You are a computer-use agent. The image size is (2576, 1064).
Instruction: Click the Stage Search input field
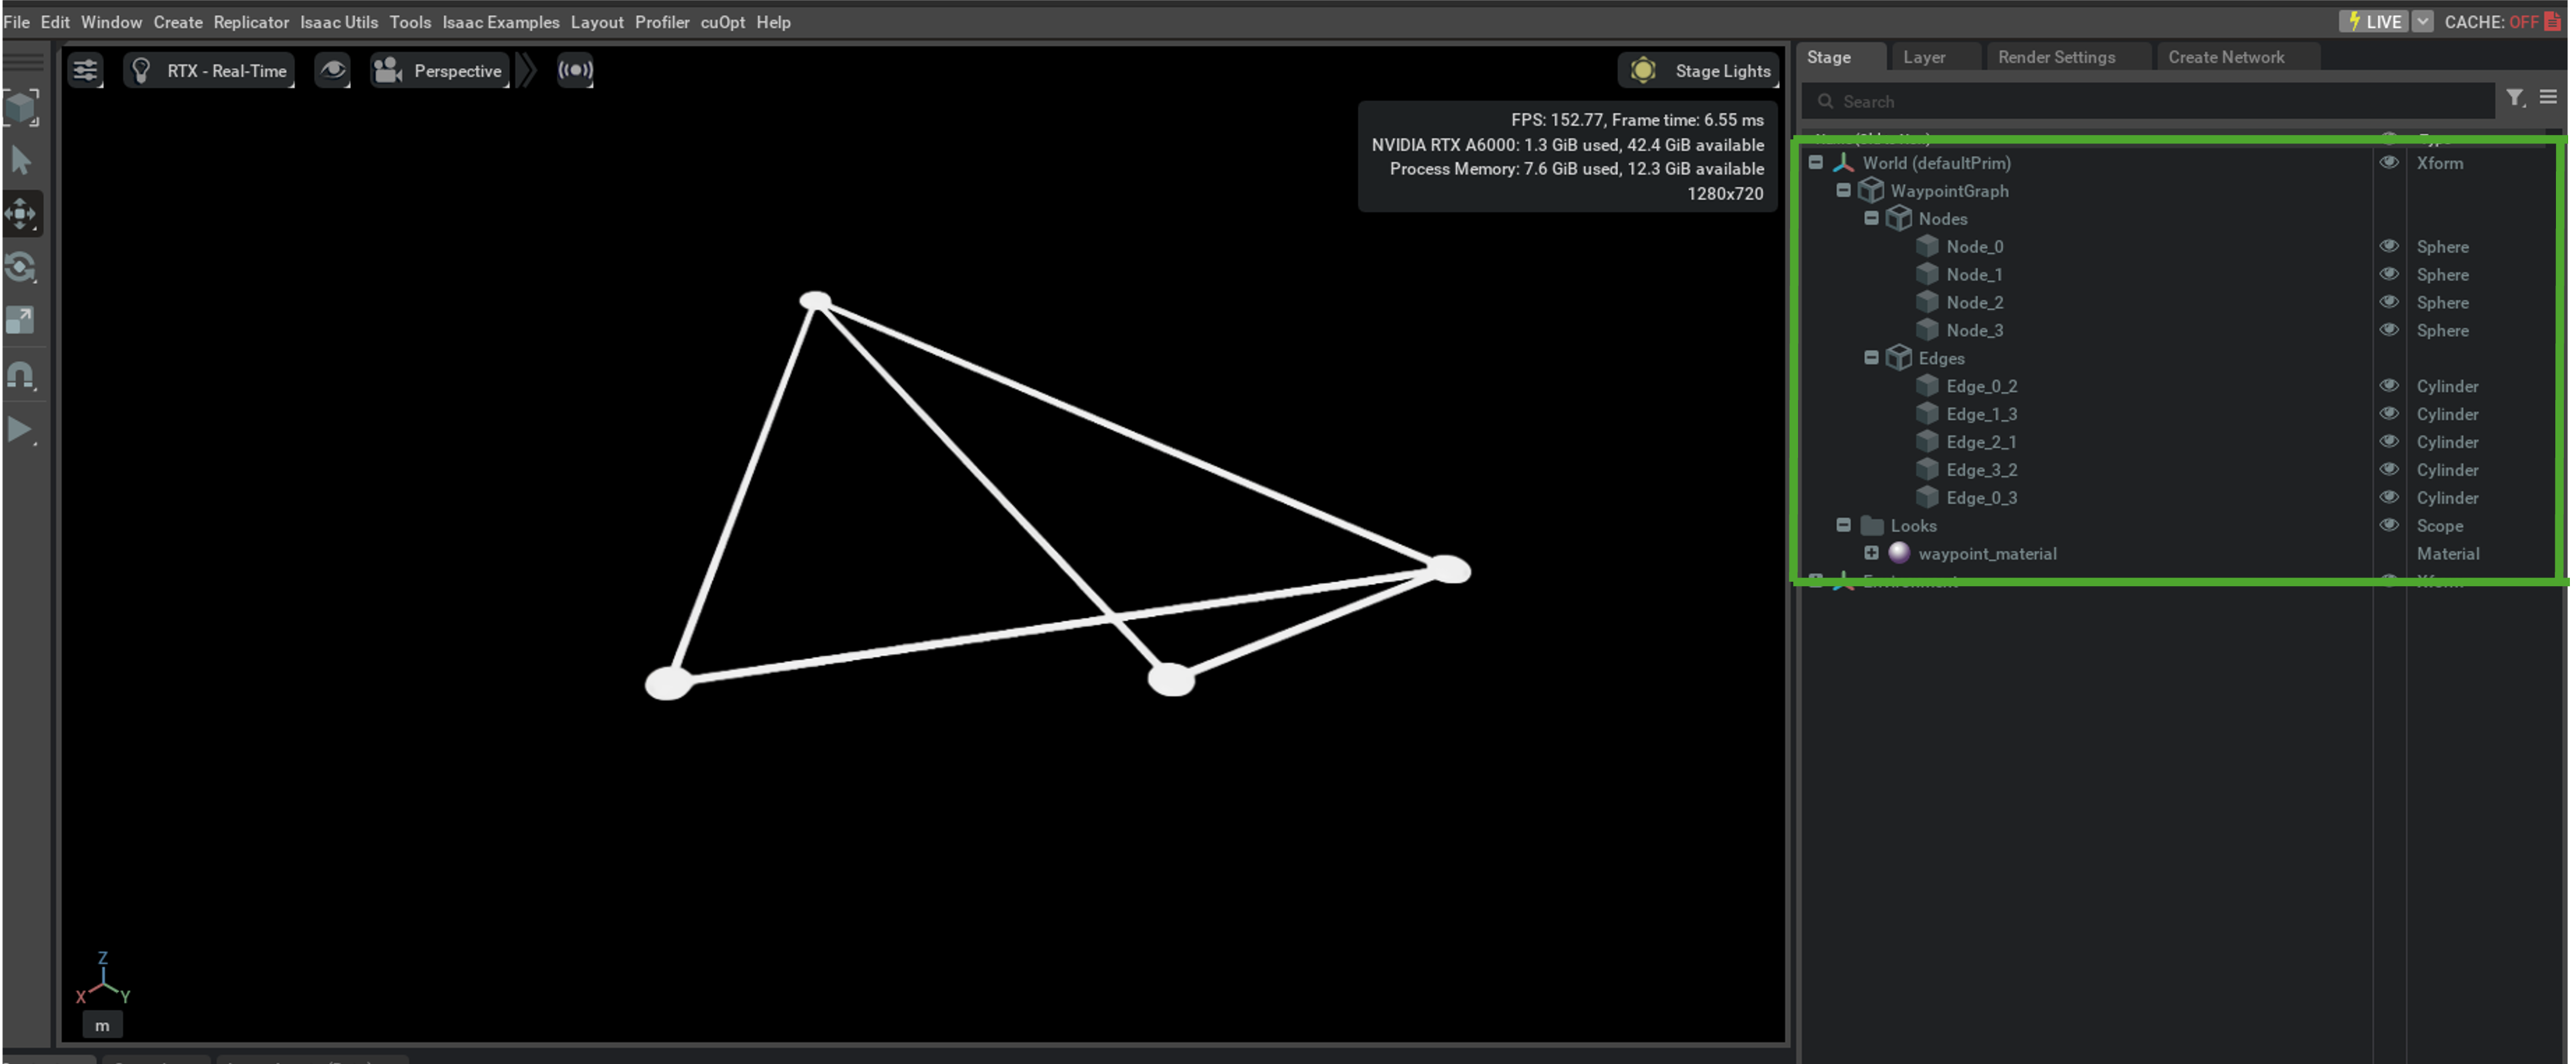coord(2150,101)
